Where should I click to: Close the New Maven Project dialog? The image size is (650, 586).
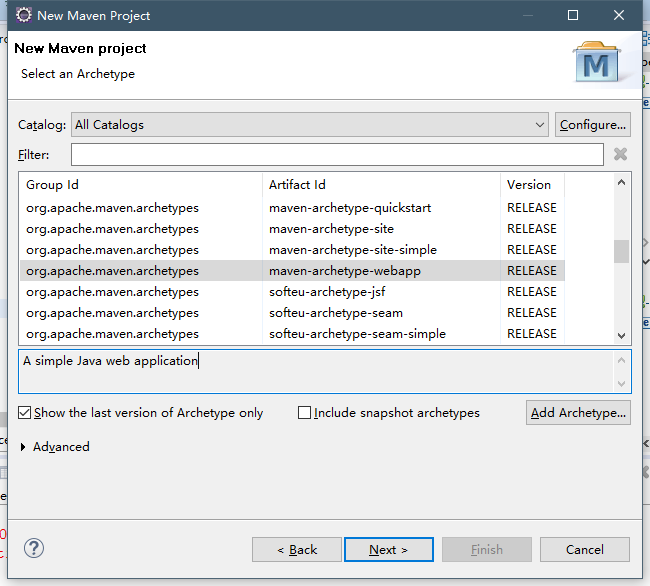pos(618,15)
